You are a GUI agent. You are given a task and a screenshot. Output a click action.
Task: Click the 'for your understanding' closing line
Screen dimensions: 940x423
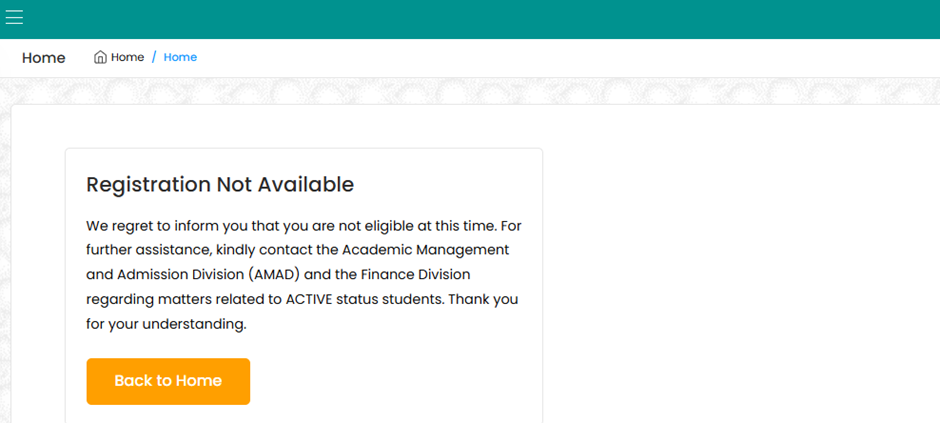[166, 324]
